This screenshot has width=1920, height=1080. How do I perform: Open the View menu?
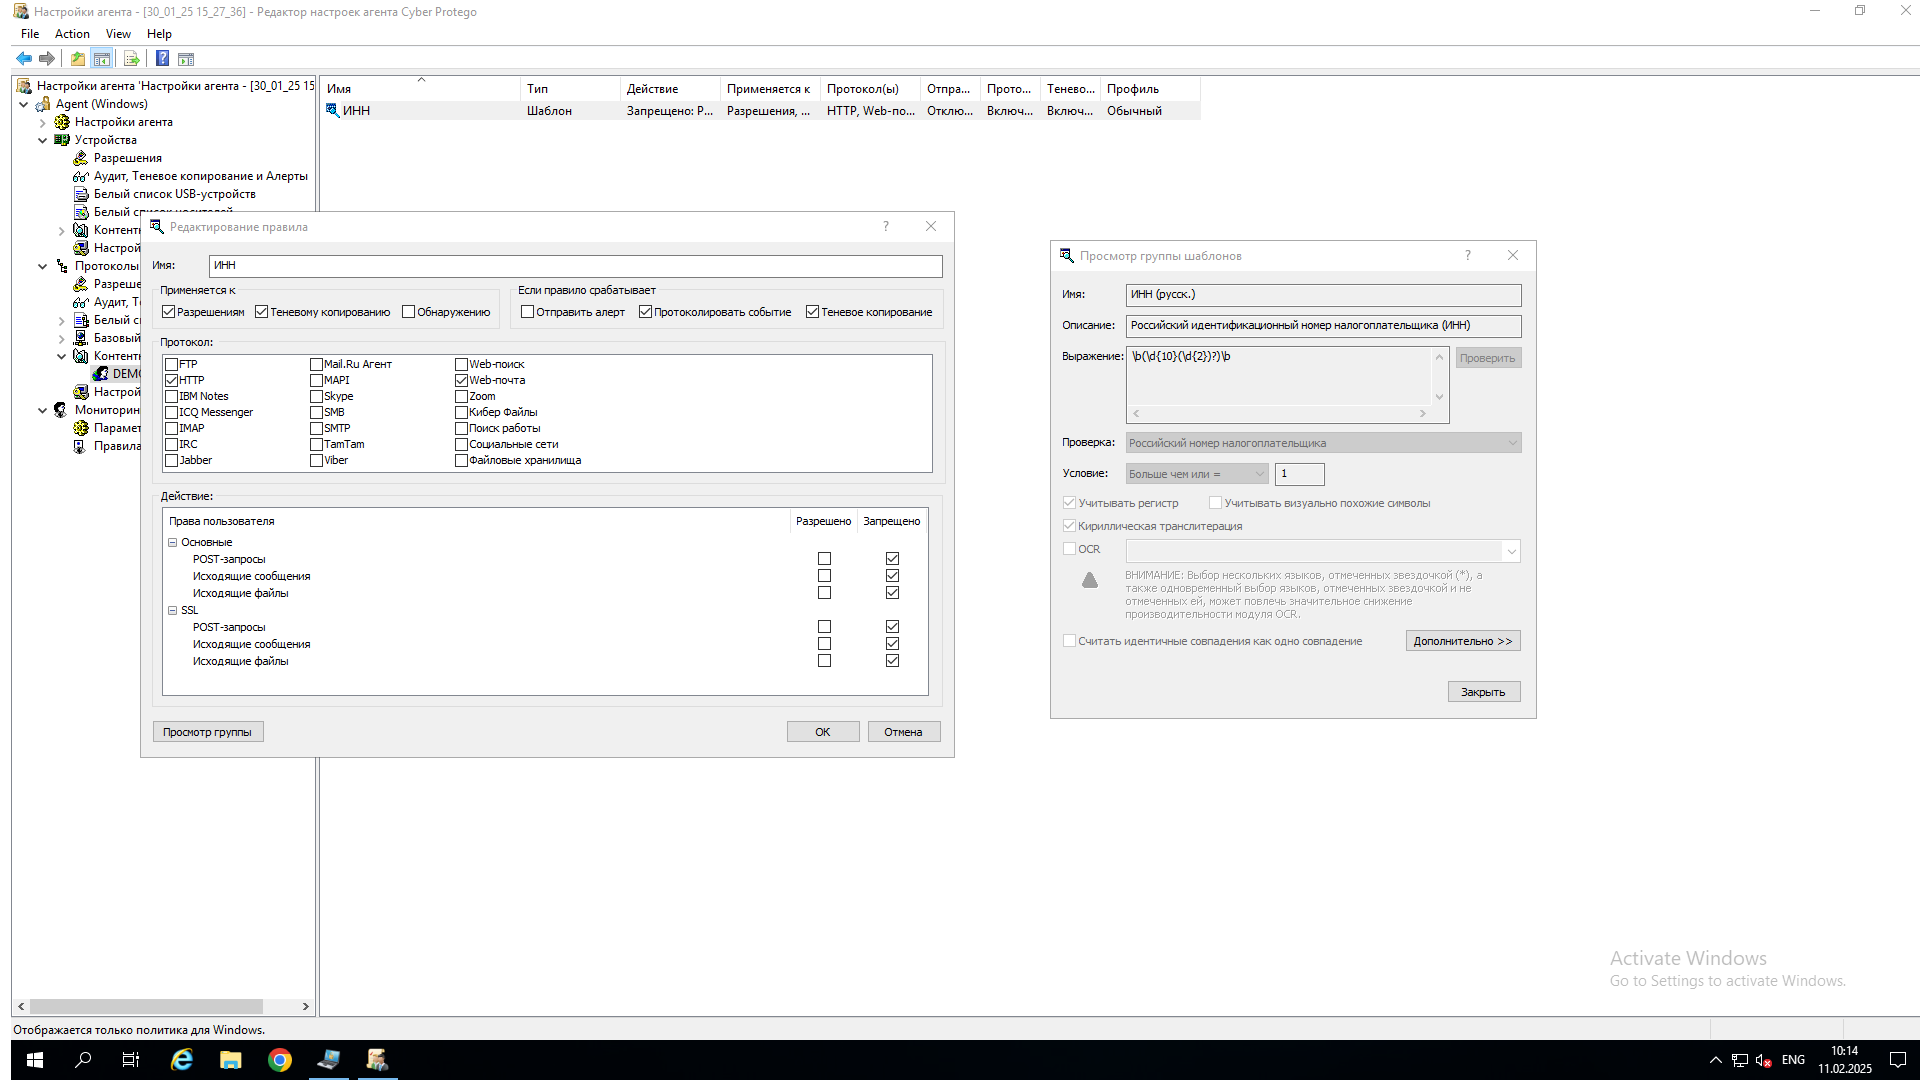118,34
